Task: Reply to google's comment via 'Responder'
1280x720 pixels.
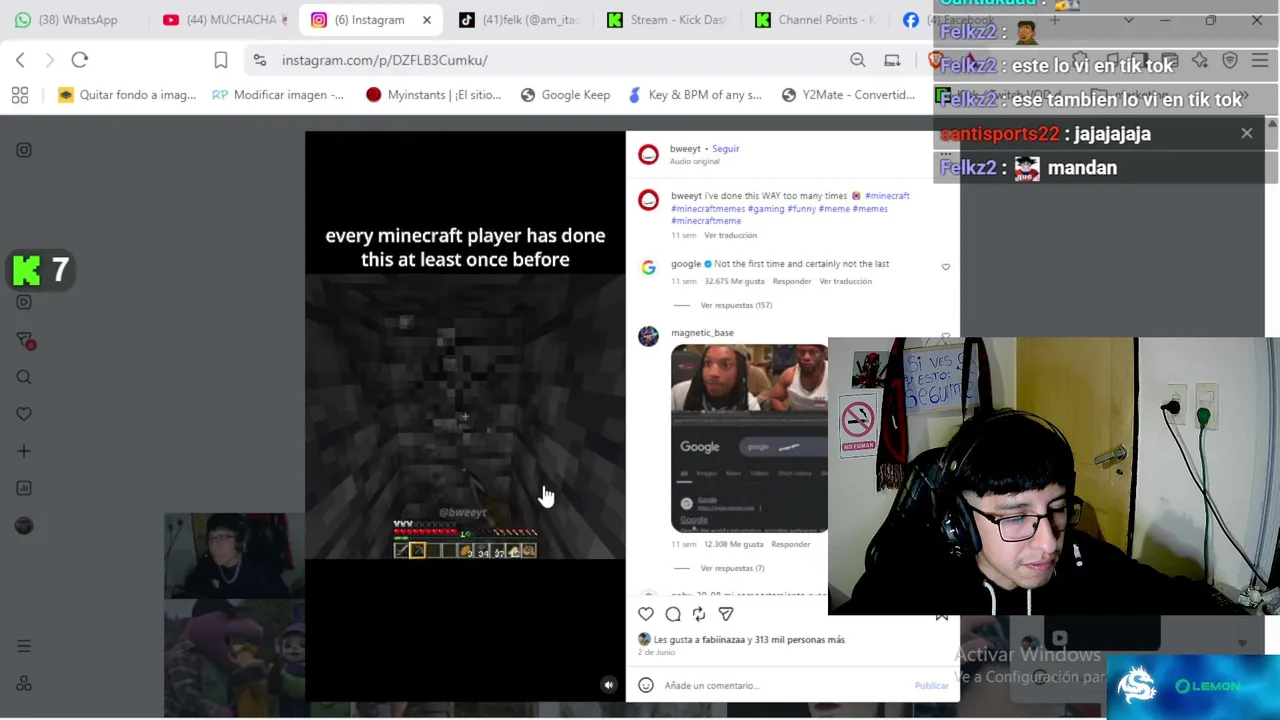Action: tap(792, 281)
